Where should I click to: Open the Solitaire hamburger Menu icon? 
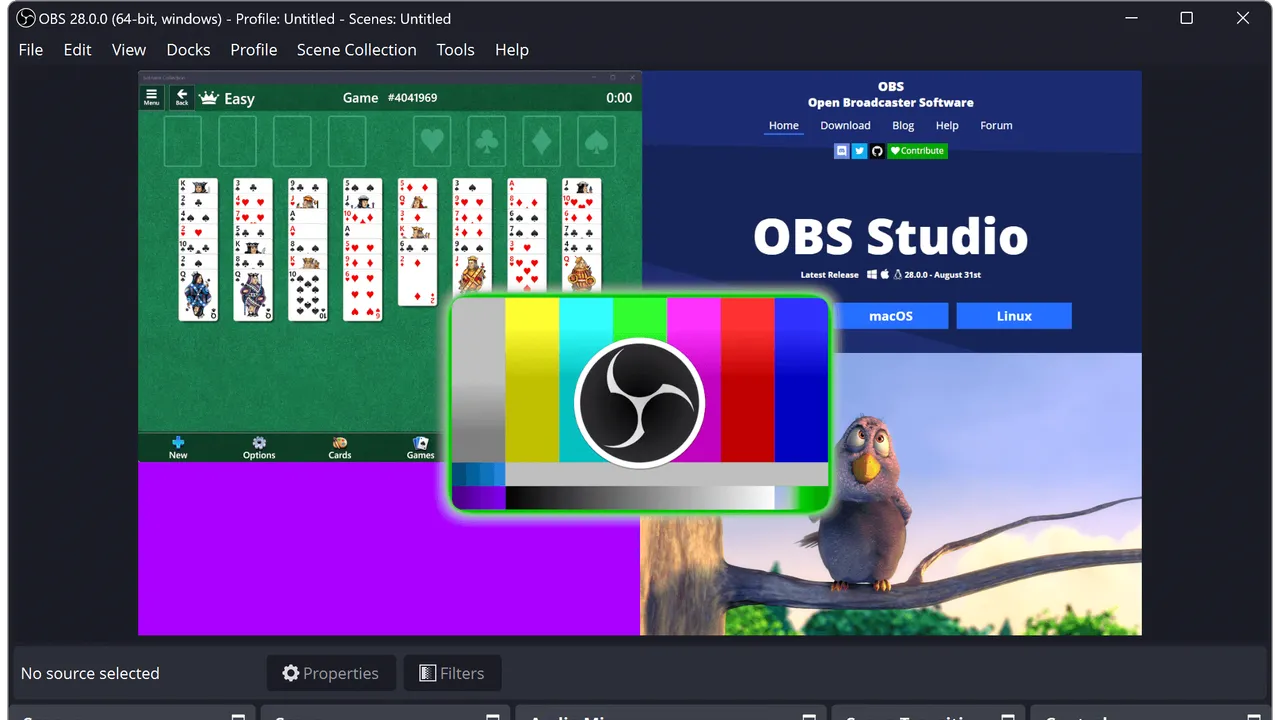(x=151, y=97)
